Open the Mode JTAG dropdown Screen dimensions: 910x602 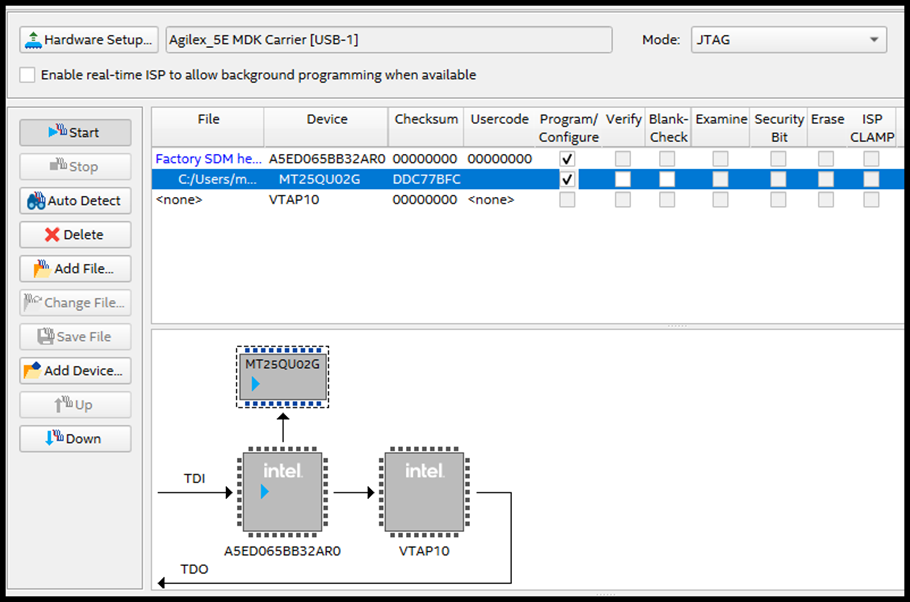788,40
